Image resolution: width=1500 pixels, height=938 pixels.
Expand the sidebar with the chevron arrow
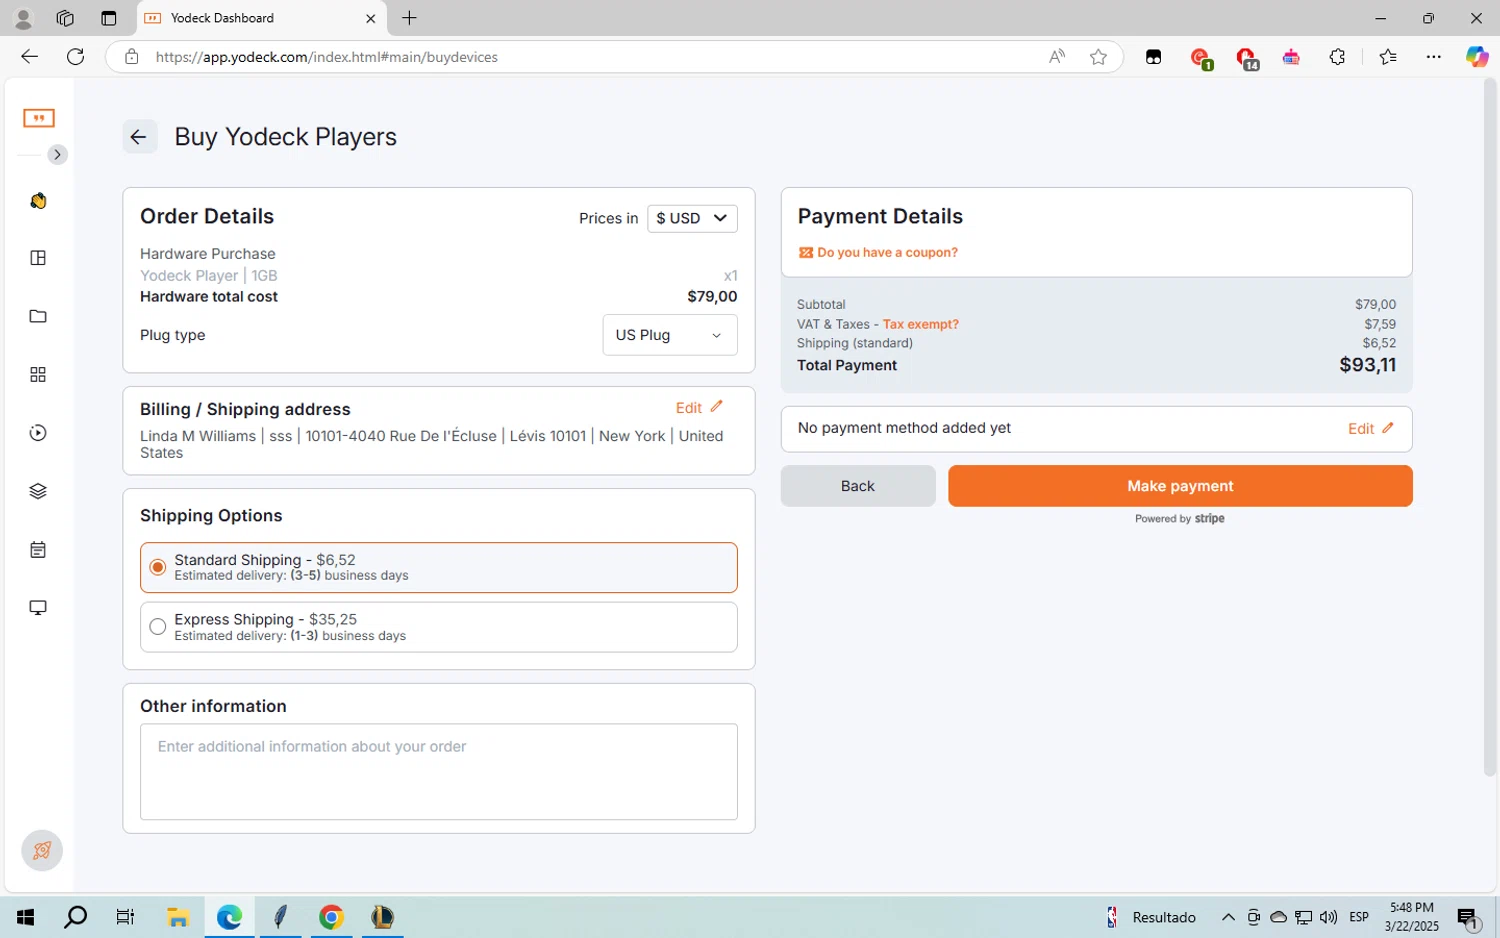click(57, 155)
